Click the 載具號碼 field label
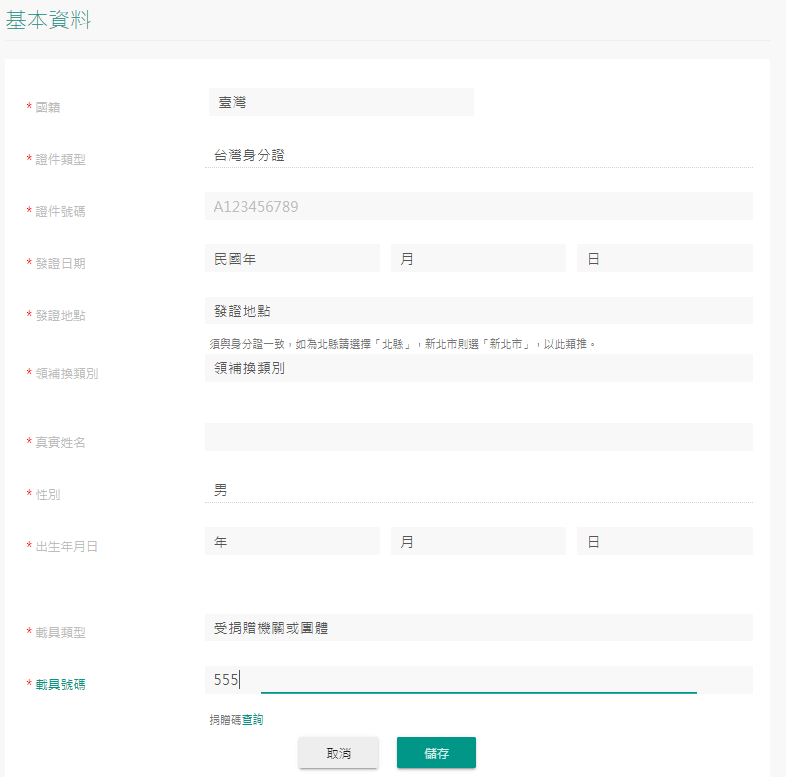 click(x=60, y=685)
